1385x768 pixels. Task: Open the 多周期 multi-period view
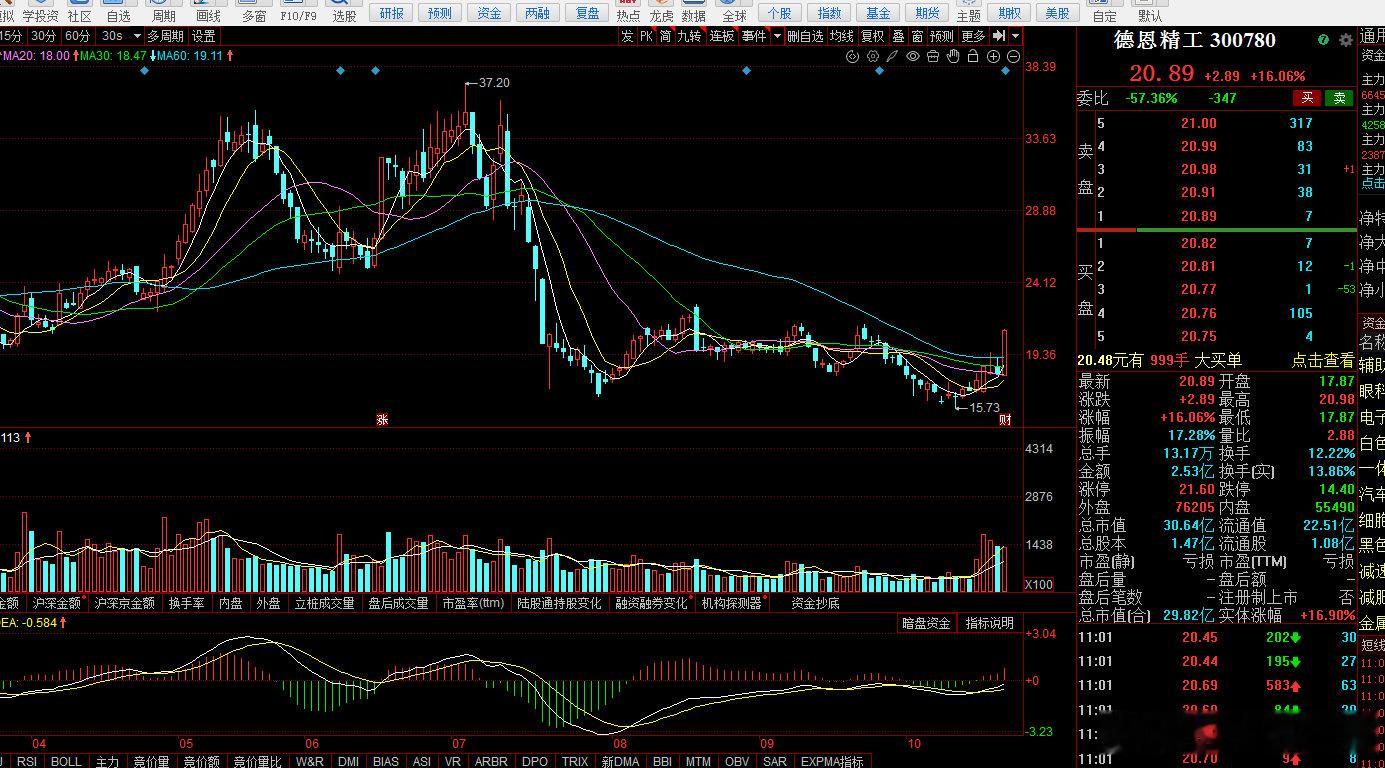click(166, 36)
